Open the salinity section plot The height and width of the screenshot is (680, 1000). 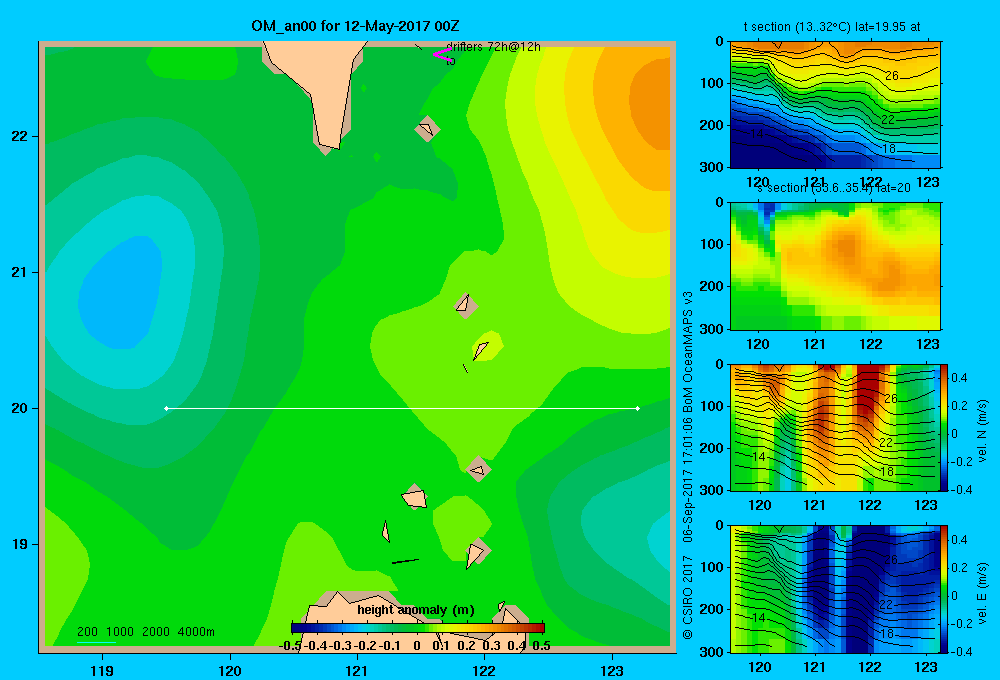pyautogui.click(x=835, y=266)
